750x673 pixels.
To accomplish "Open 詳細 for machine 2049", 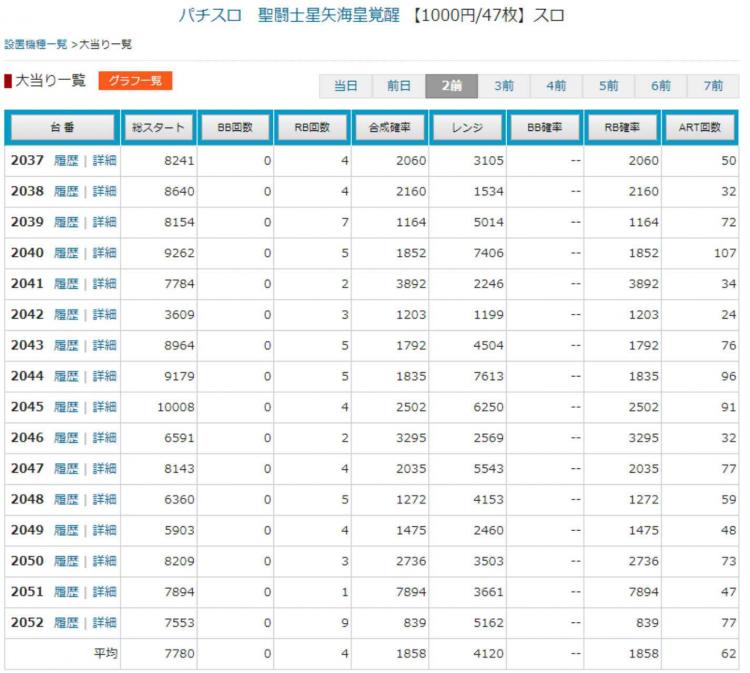I will [104, 530].
